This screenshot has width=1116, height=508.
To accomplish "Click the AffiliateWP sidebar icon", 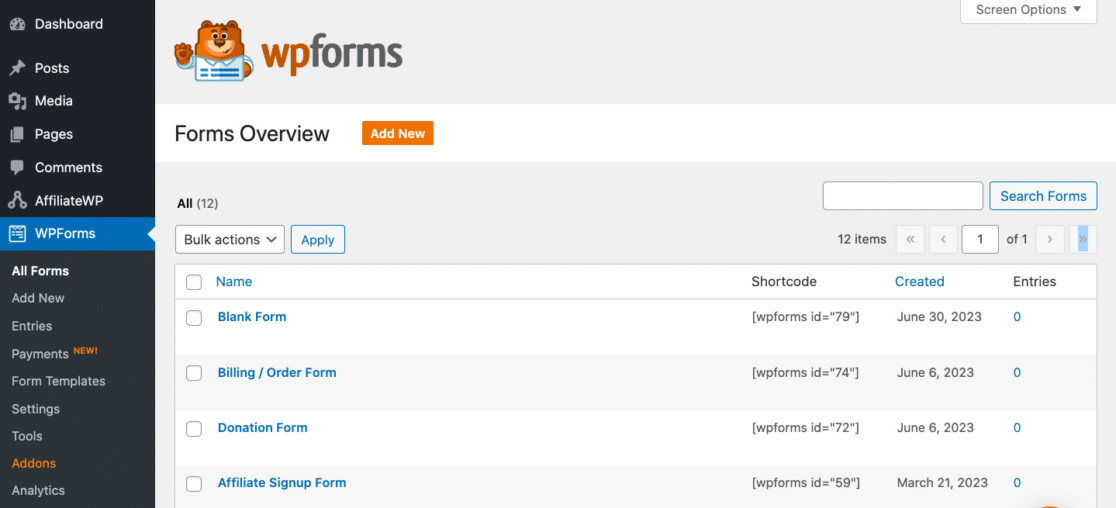I will (x=17, y=200).
